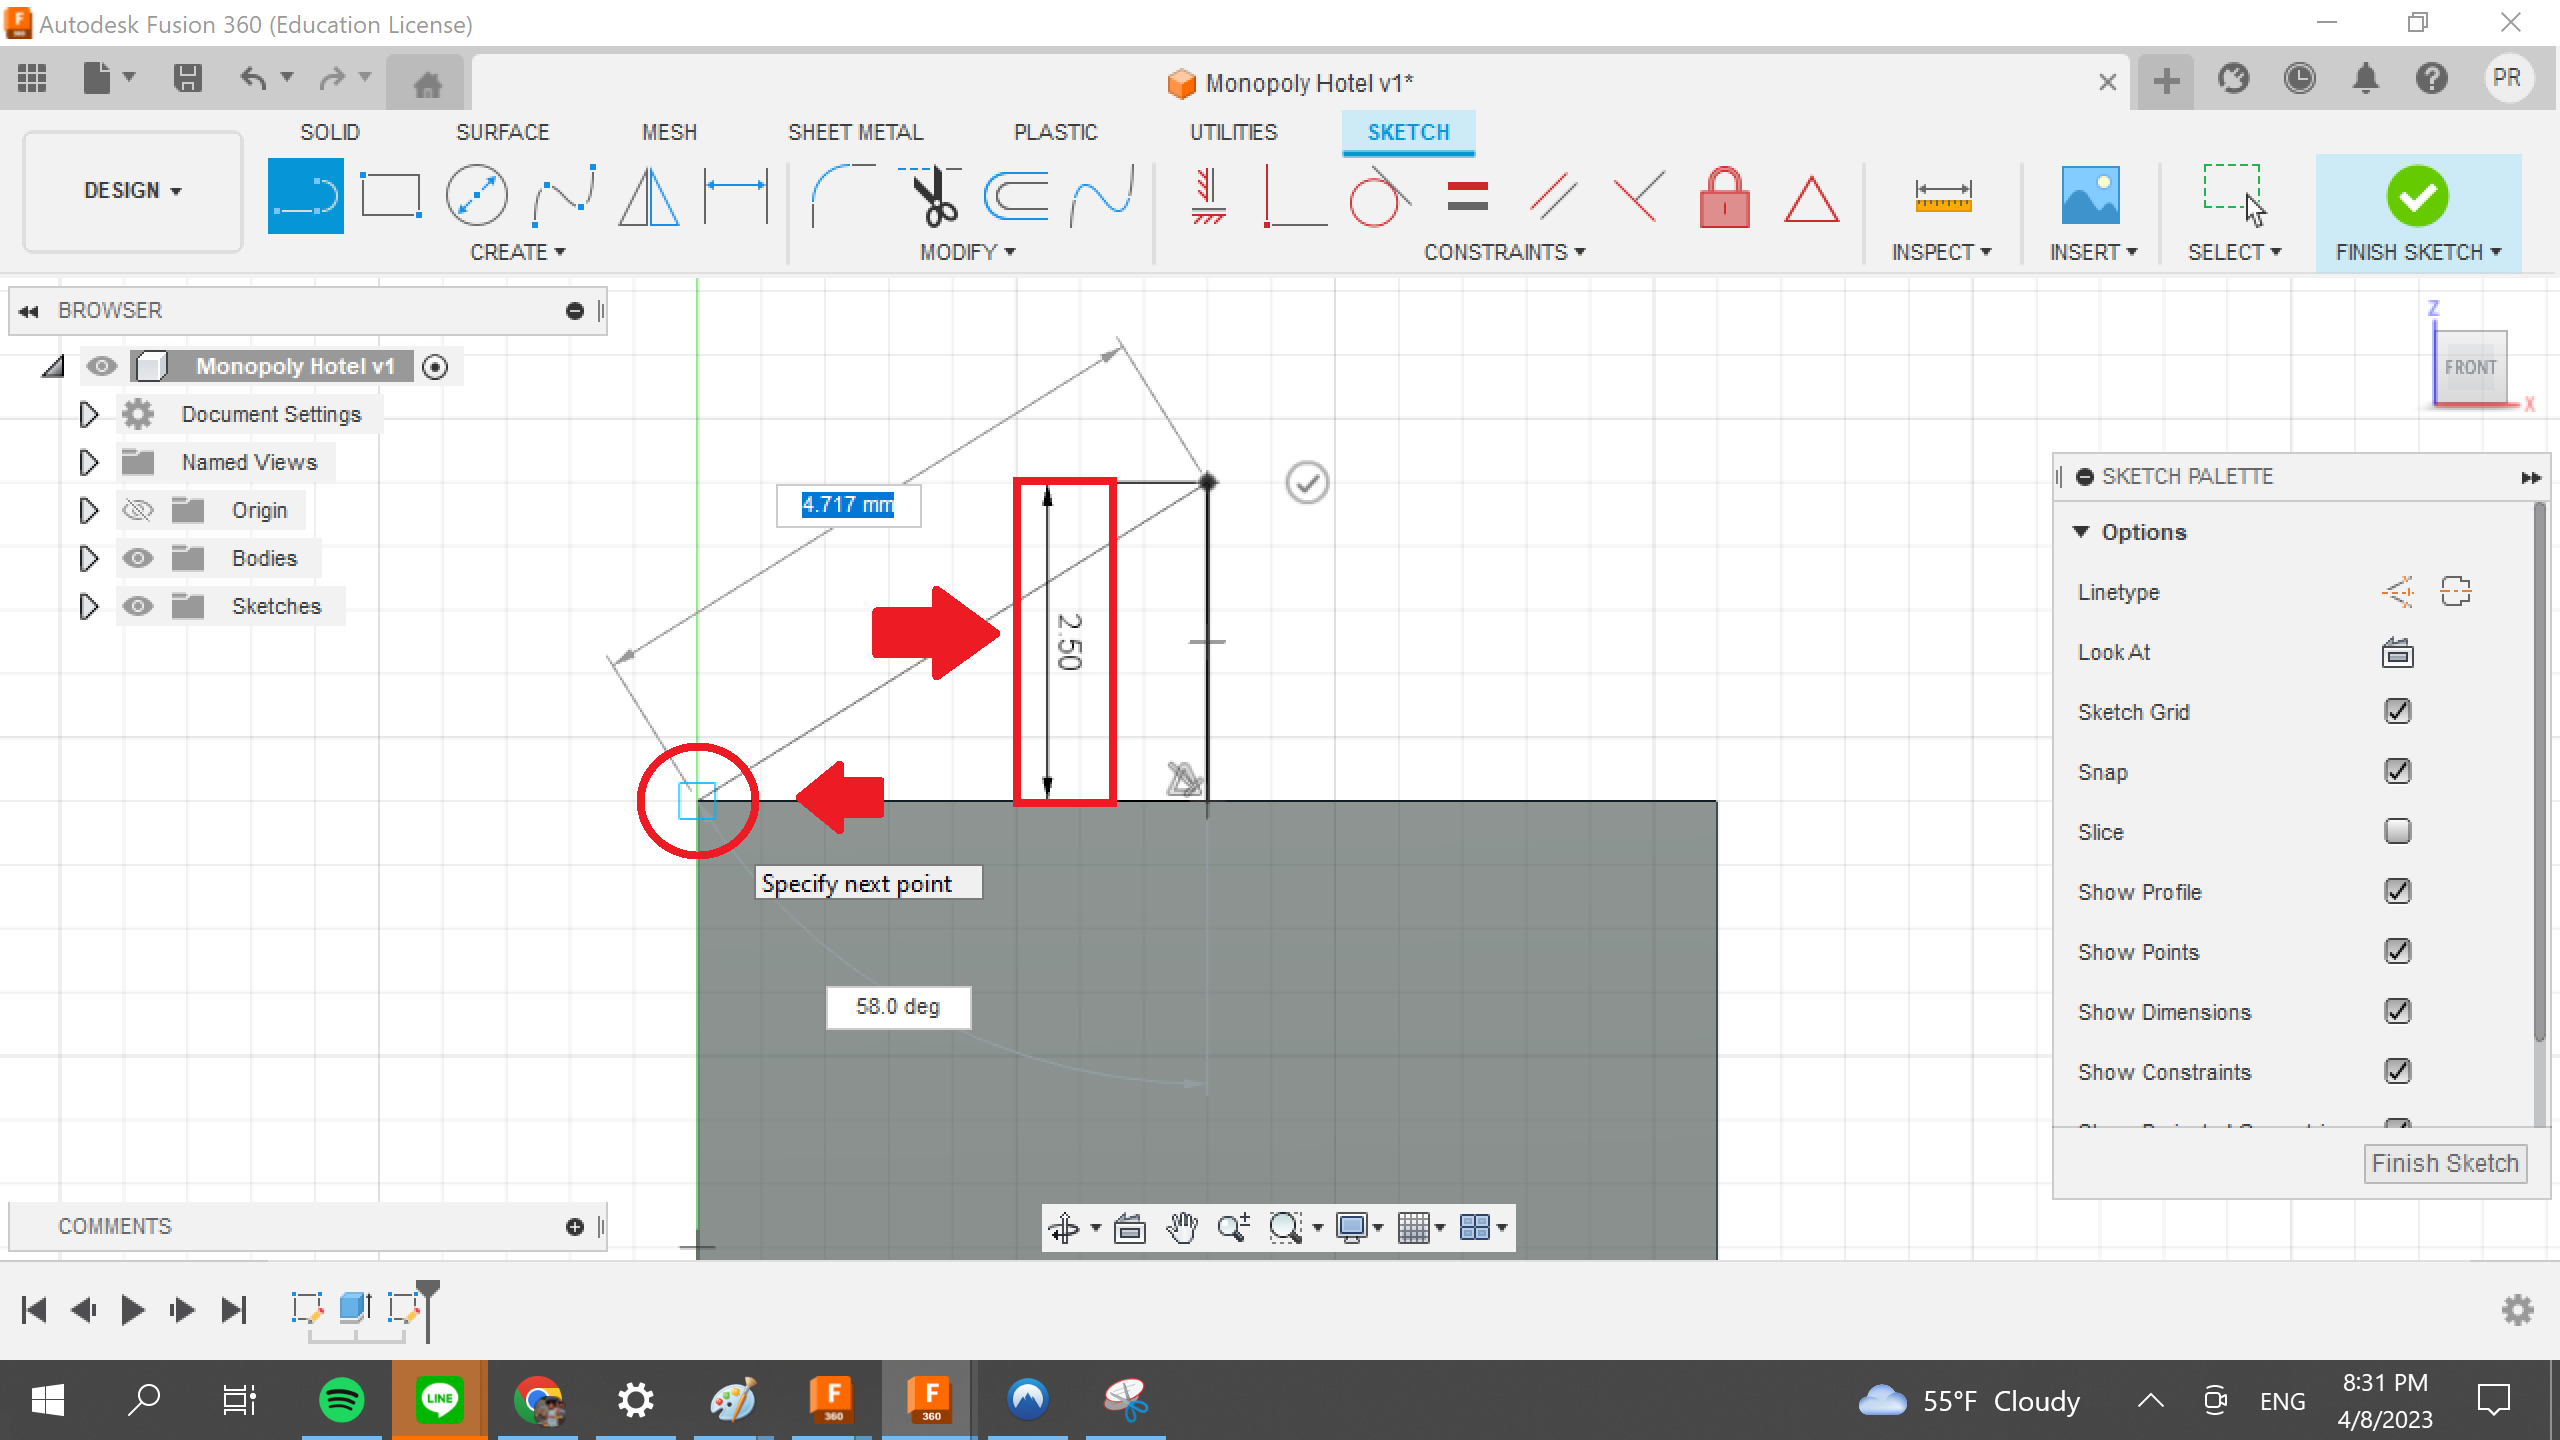Switch to the UTILITIES tab
Image resolution: width=2560 pixels, height=1440 pixels.
click(1233, 132)
